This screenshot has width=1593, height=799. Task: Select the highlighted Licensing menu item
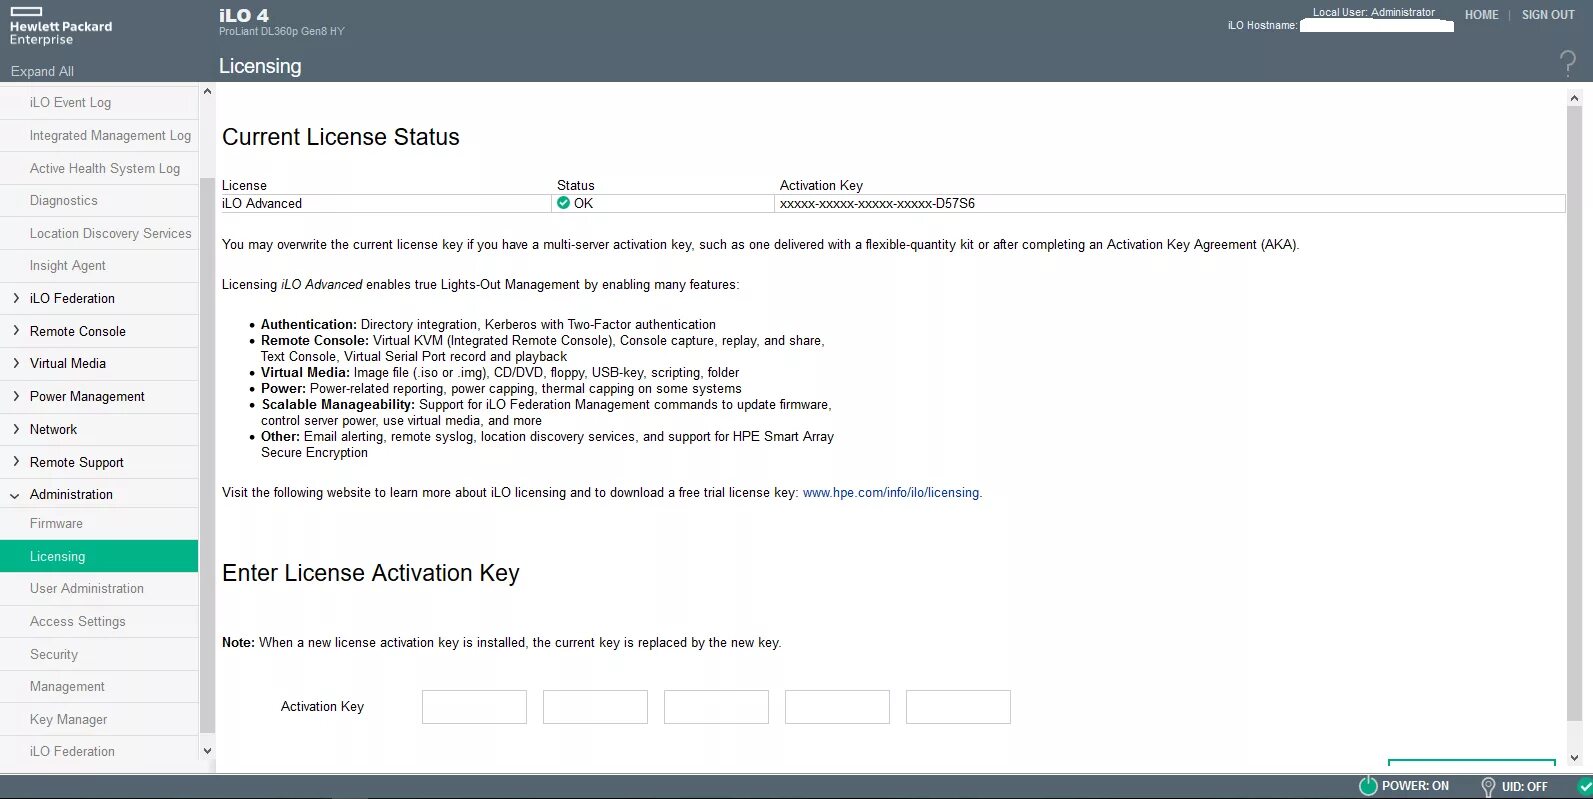pos(99,556)
